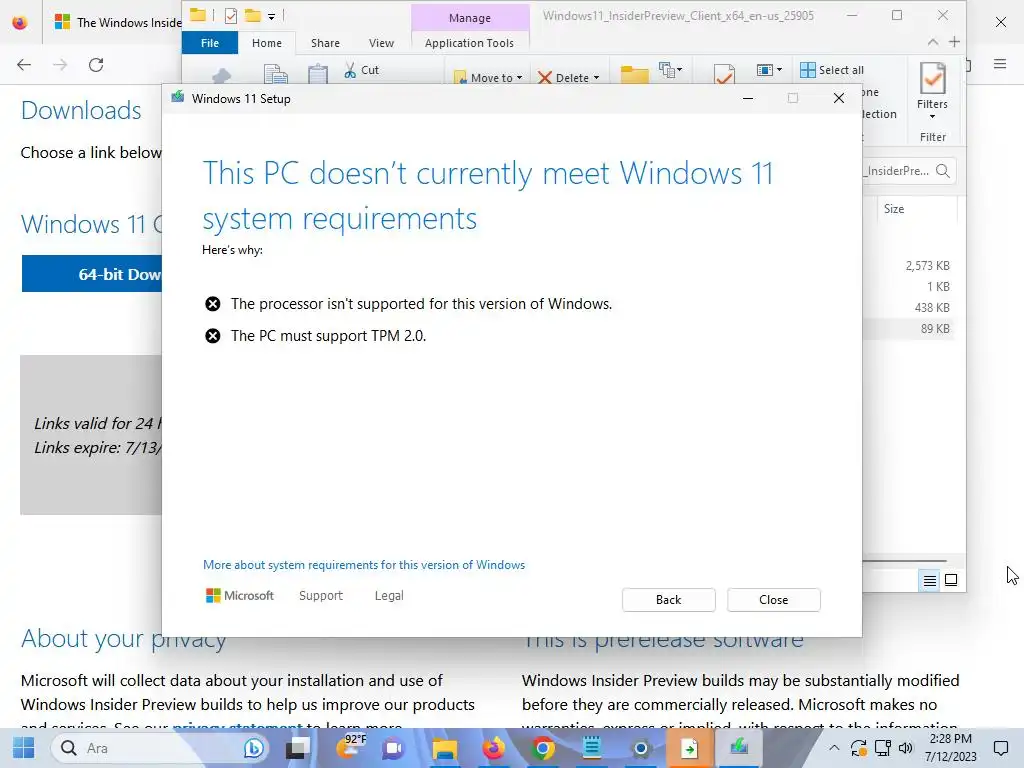Viewport: 1024px width, 768px height.
Task: Click the 64-bit Download button on webpage
Action: [x=92, y=274]
